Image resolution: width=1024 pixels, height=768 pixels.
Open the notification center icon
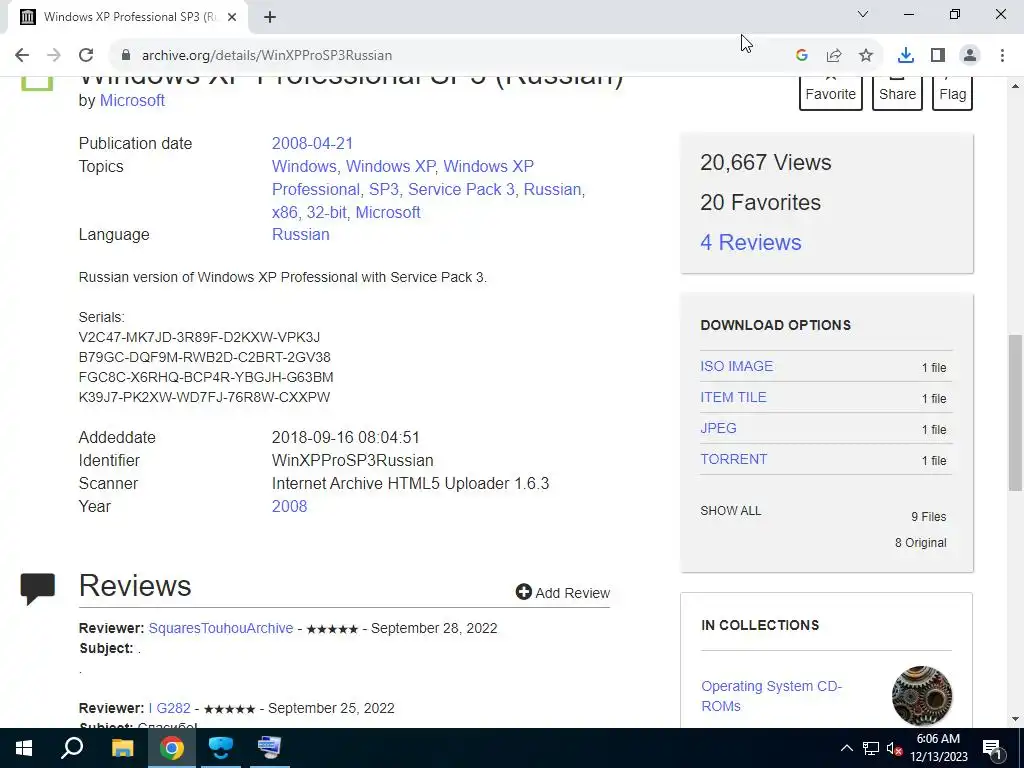(992, 748)
